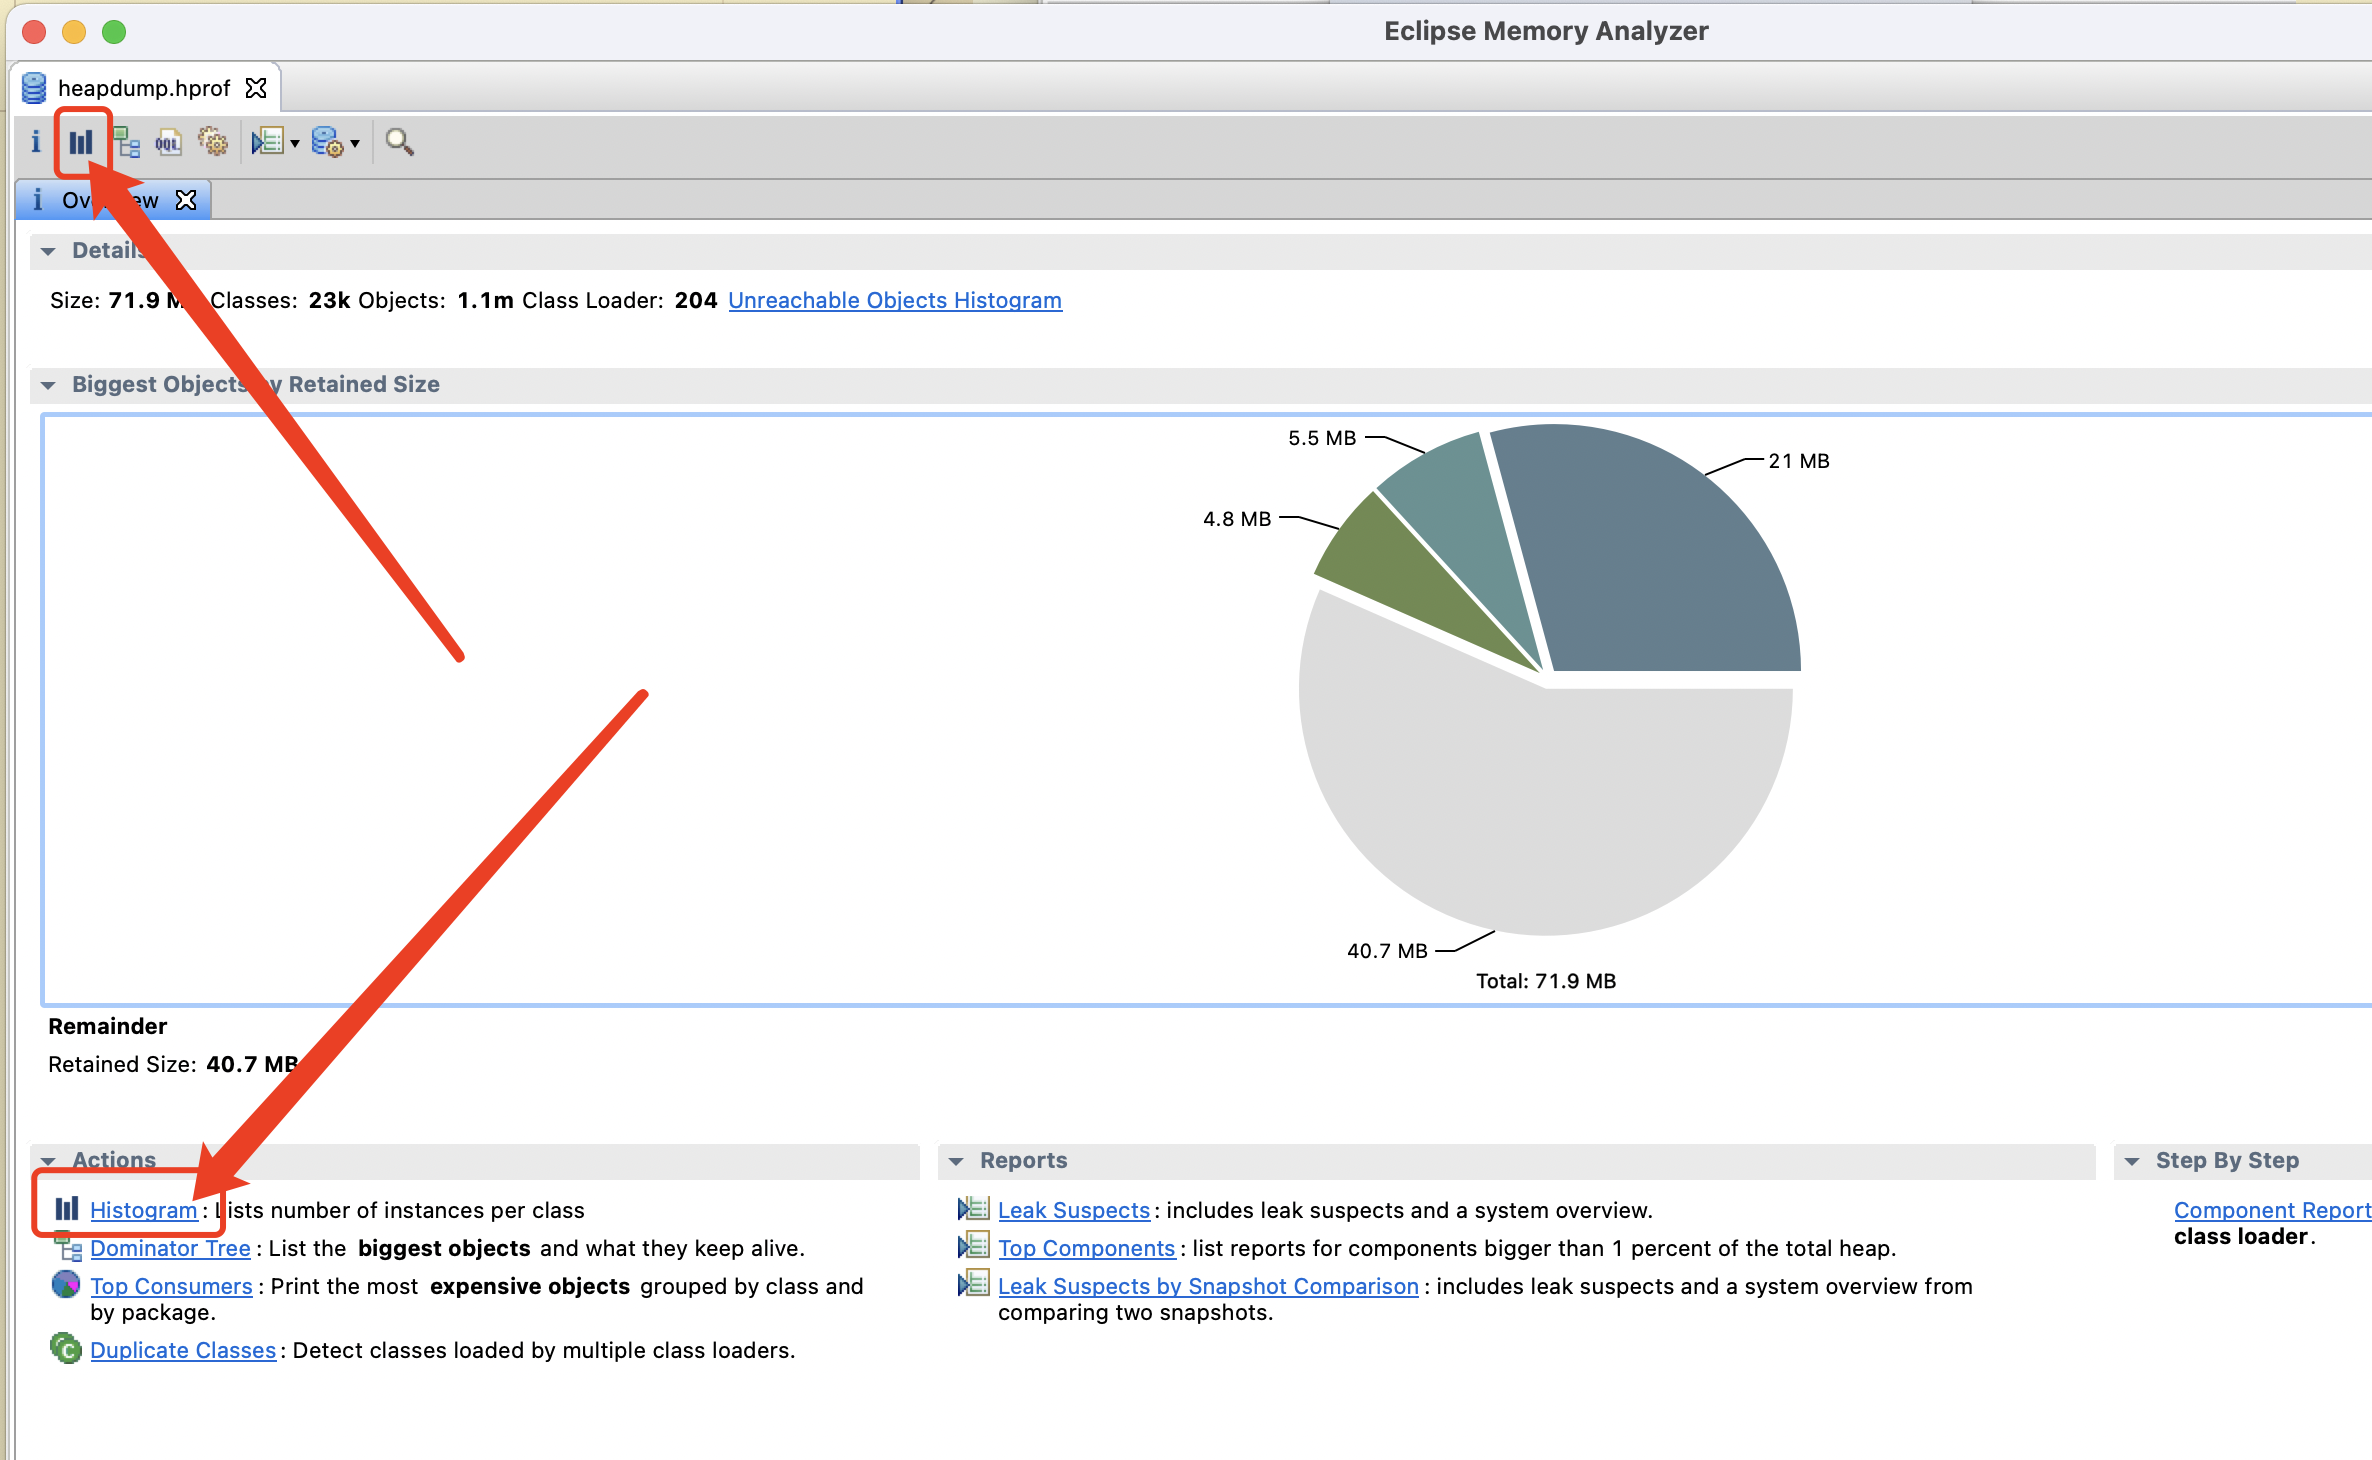Click the 21 MB chart label

1799,461
